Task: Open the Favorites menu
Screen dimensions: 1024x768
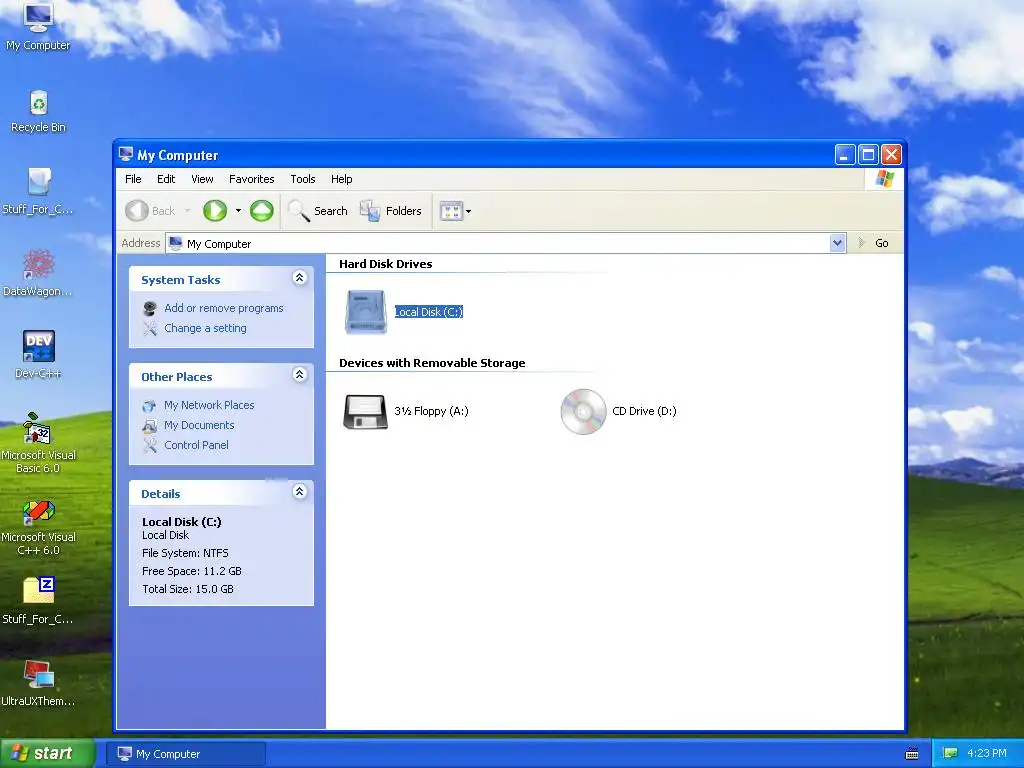Action: pos(251,179)
